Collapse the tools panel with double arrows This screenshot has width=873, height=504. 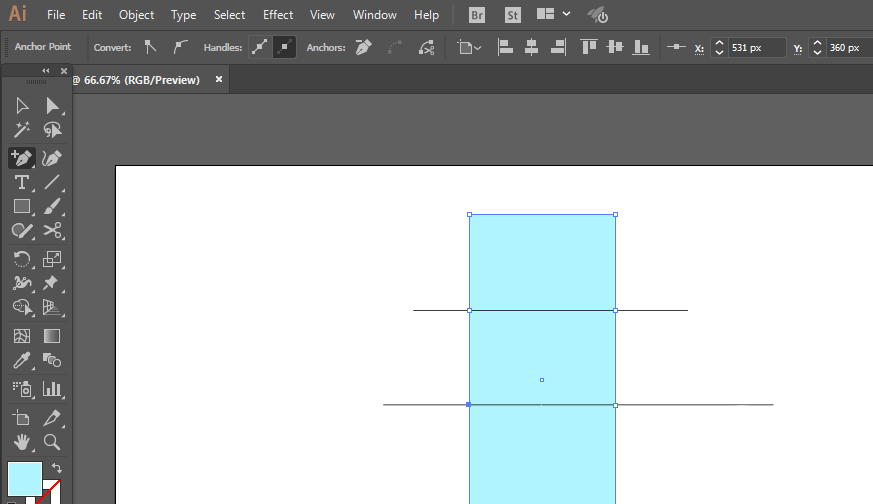click(x=46, y=71)
